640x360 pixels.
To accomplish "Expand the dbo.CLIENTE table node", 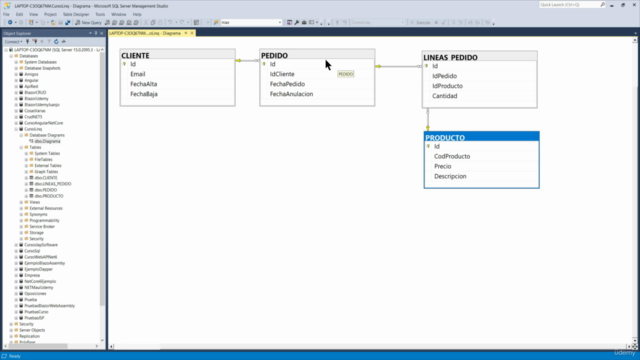I will (x=27, y=178).
